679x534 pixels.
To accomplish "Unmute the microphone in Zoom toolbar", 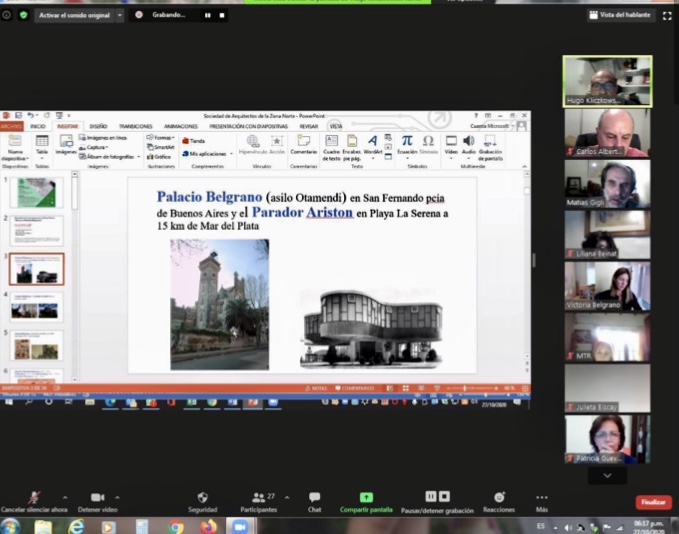I will tap(34, 498).
